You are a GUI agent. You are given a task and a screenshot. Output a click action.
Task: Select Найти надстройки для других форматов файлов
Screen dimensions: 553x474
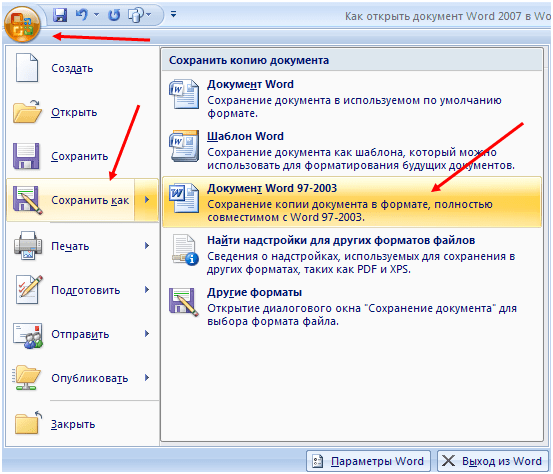tap(341, 241)
